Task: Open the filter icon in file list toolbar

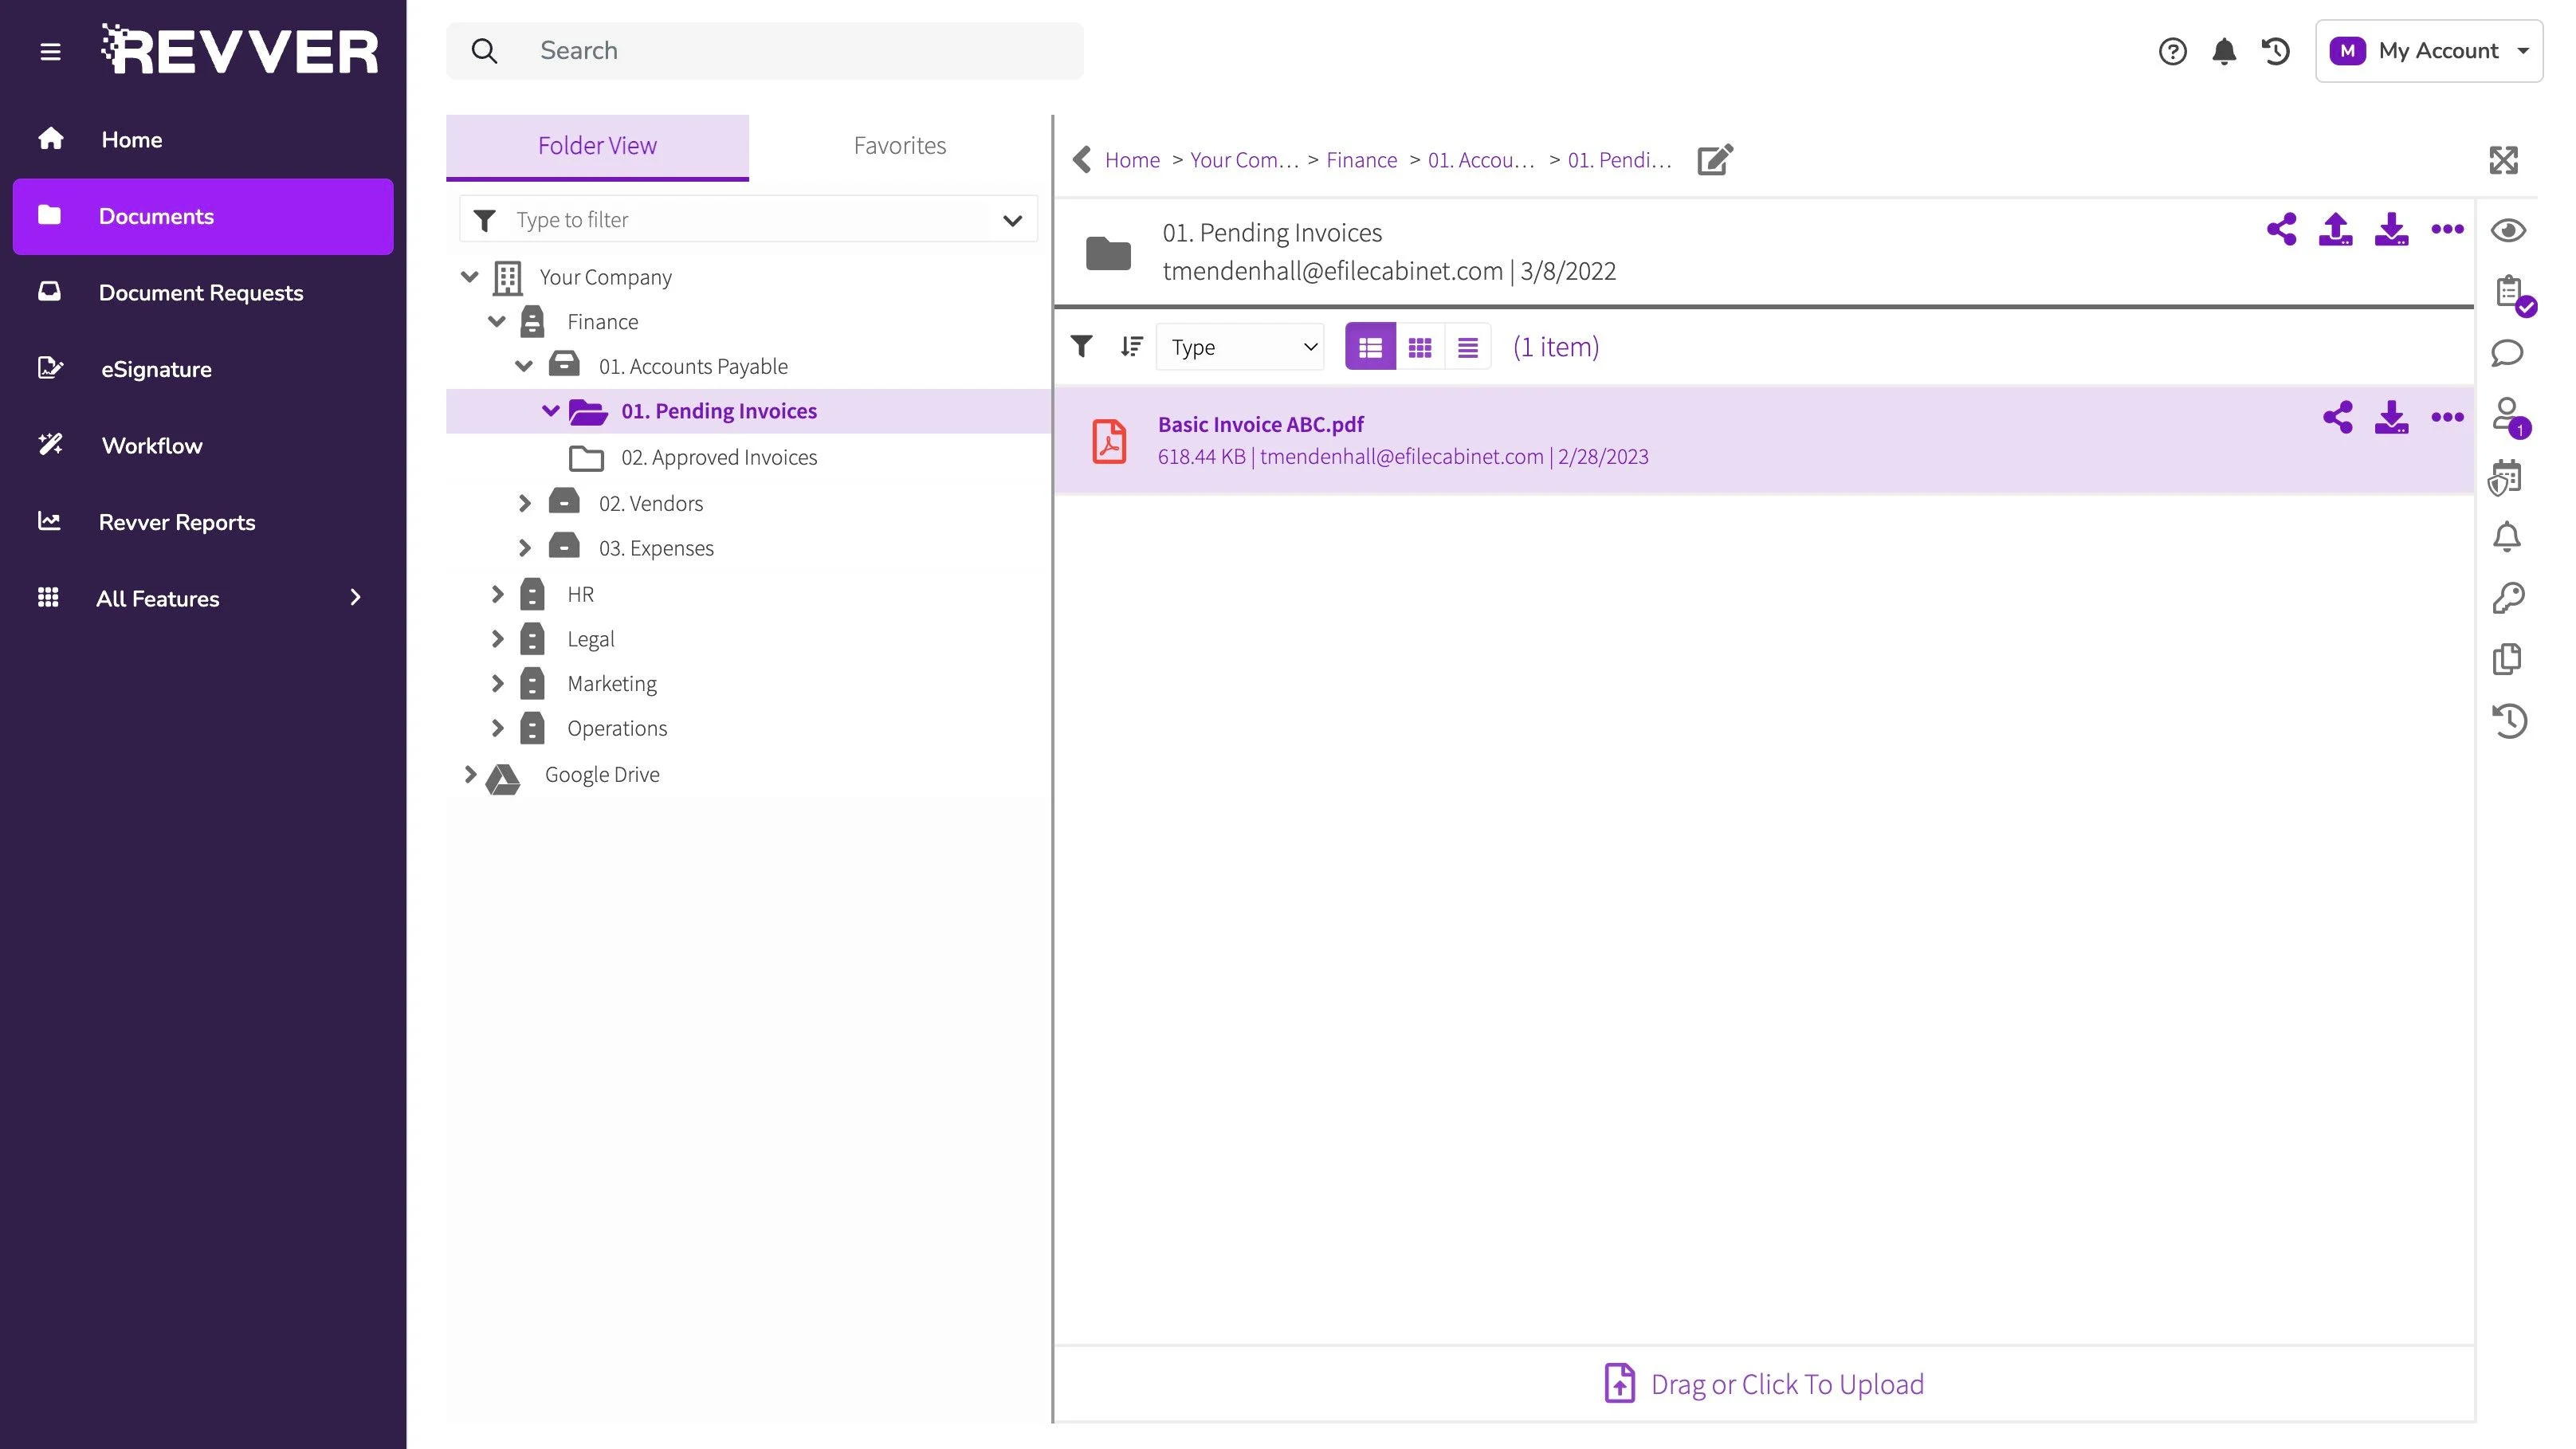Action: pyautogui.click(x=1081, y=346)
